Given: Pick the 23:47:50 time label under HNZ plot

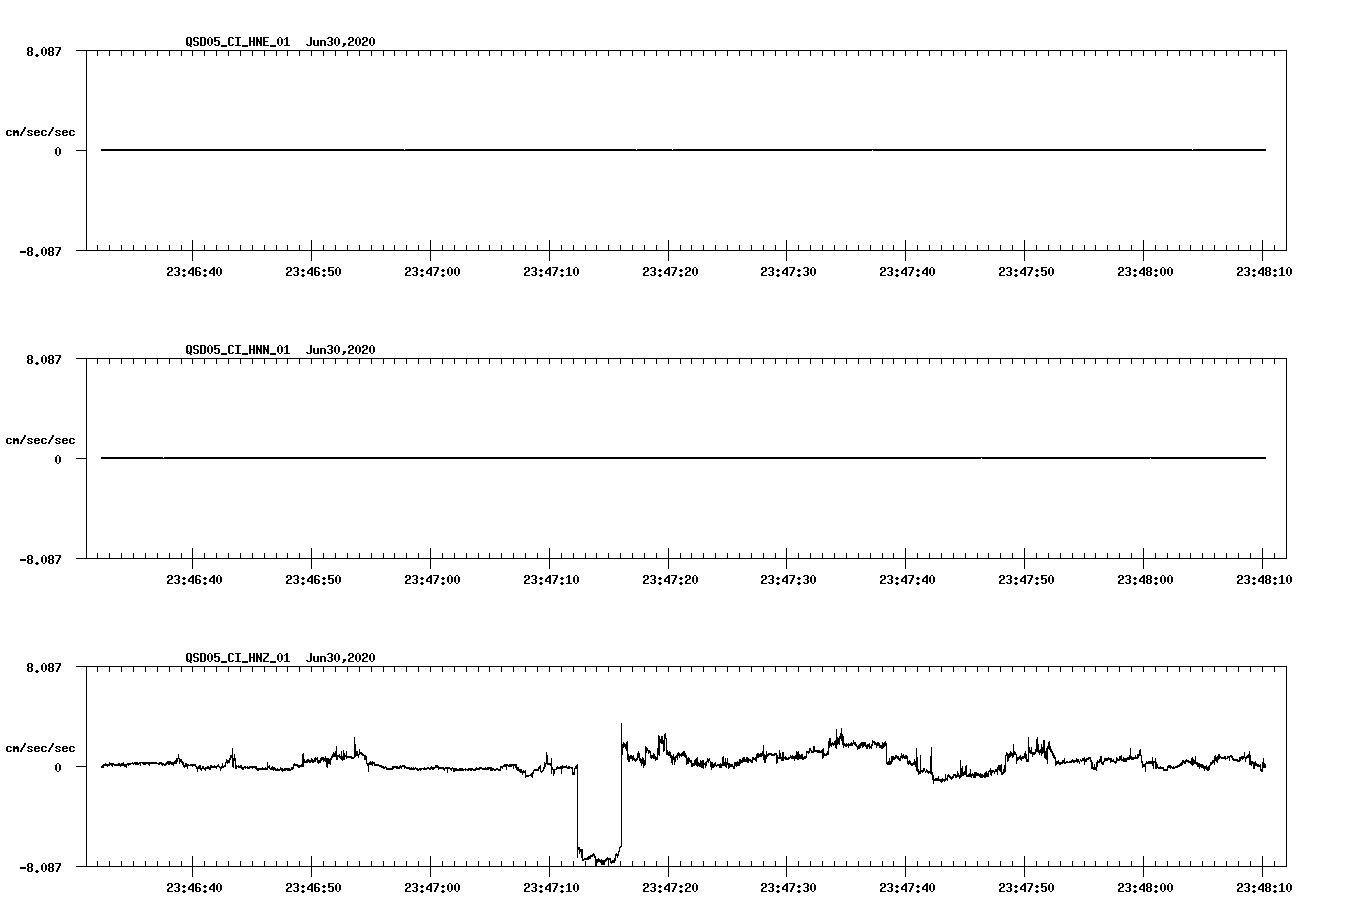Looking at the screenshot, I should coord(1026,887).
